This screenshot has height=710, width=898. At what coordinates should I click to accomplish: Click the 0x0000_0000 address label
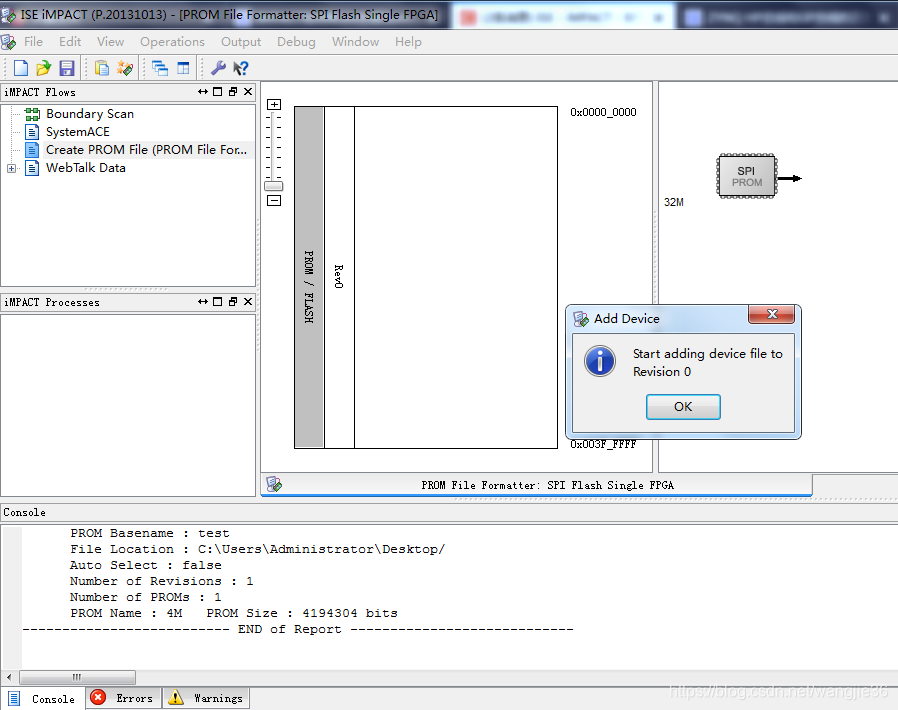click(x=603, y=112)
